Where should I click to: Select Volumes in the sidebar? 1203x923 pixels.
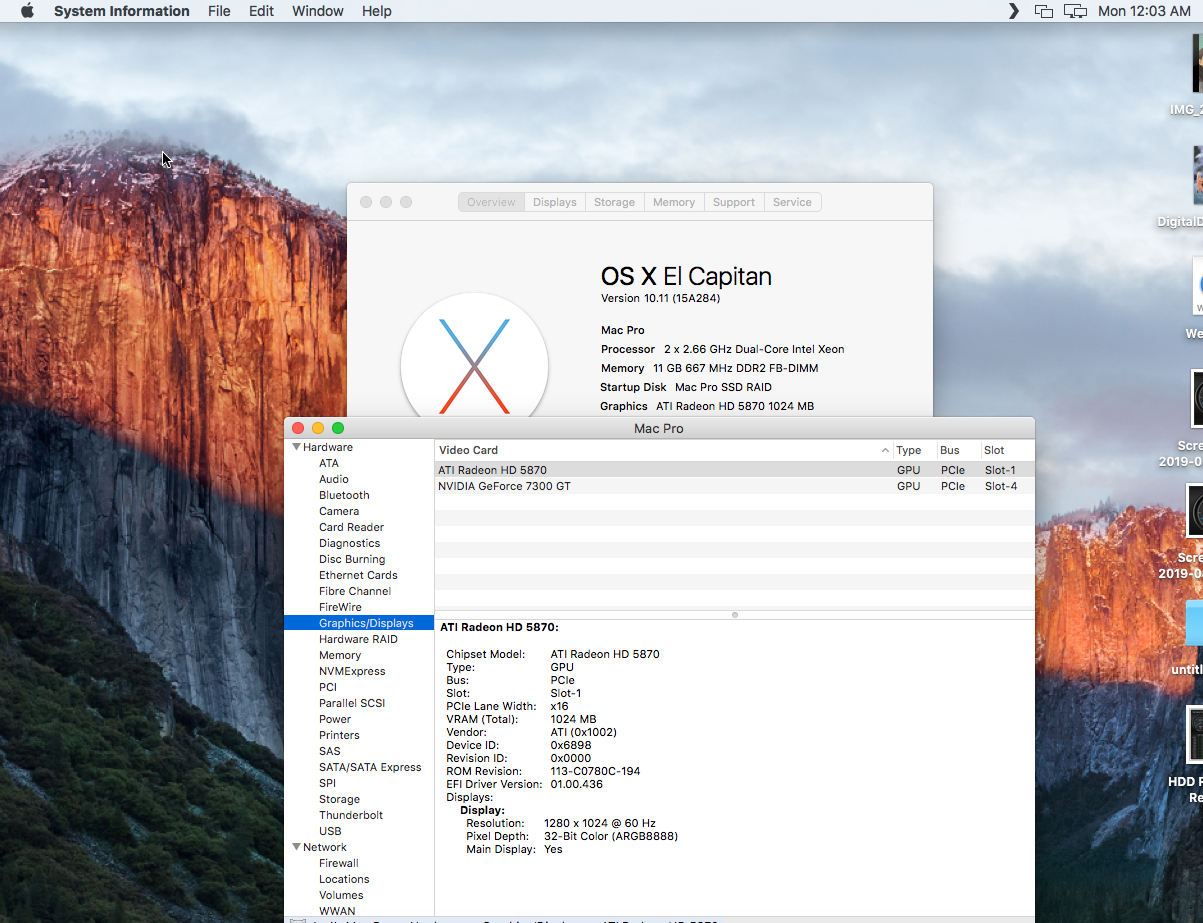point(341,895)
